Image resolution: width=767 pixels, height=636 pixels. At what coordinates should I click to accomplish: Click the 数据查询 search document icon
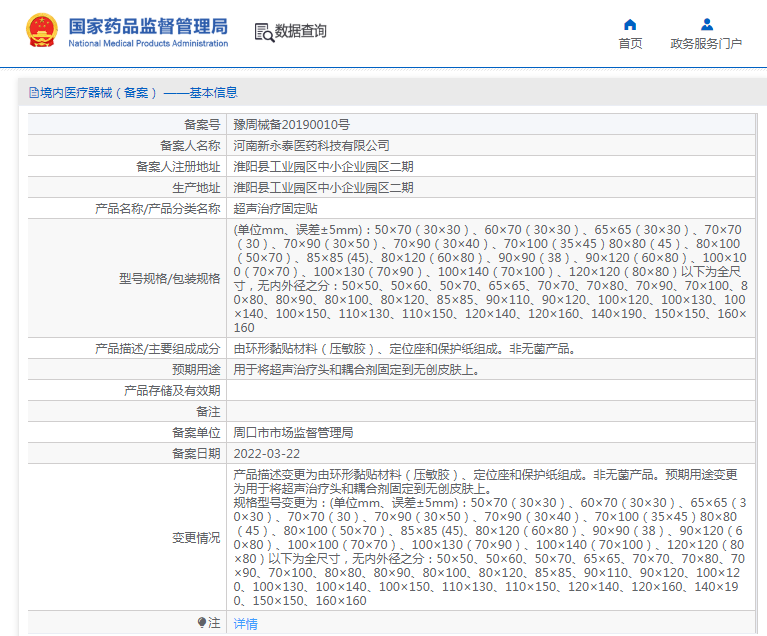pos(264,32)
